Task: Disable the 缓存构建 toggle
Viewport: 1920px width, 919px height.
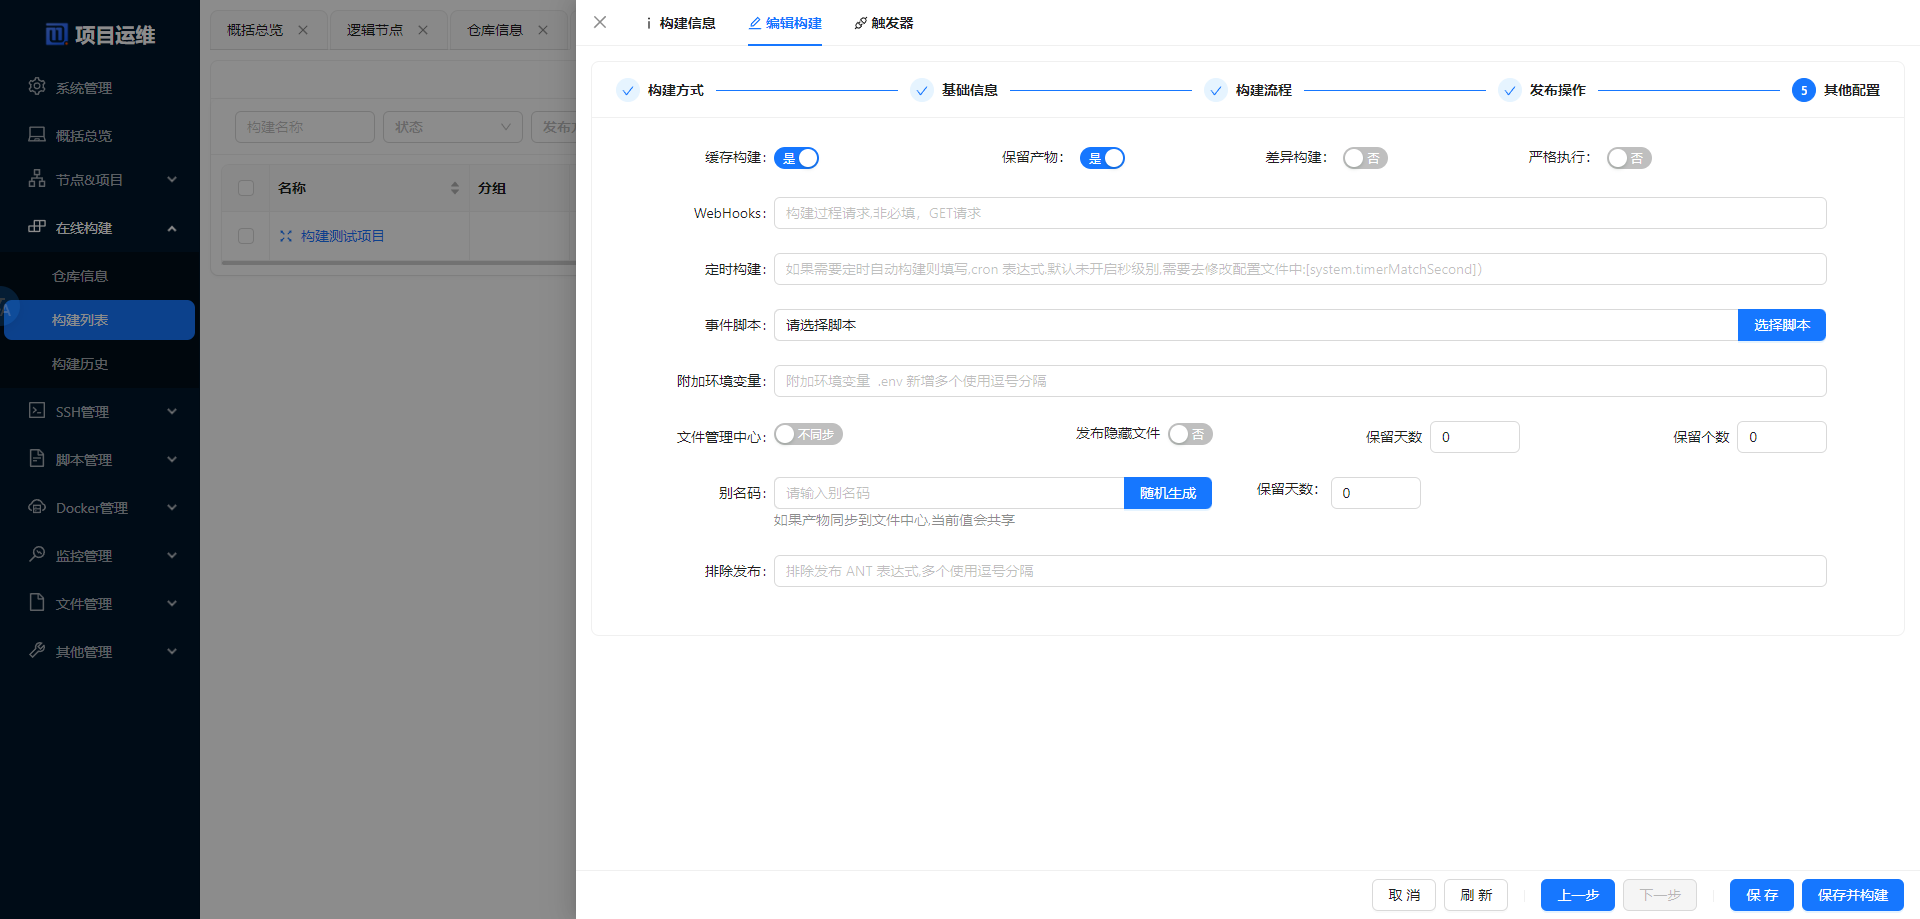Action: coord(797,157)
